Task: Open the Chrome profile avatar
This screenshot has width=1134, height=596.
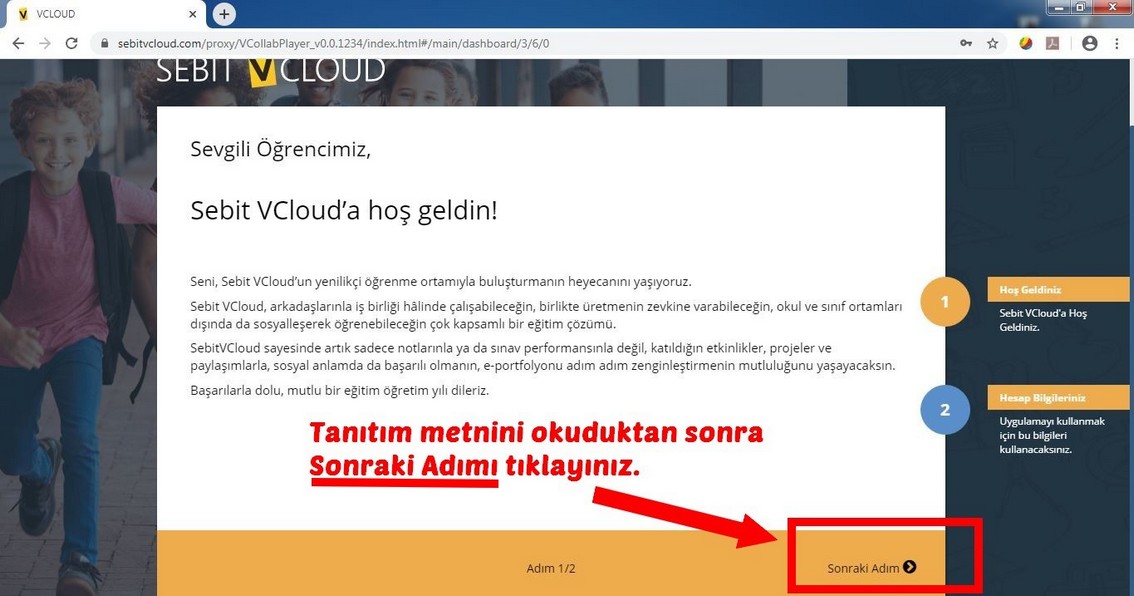Action: click(1090, 43)
